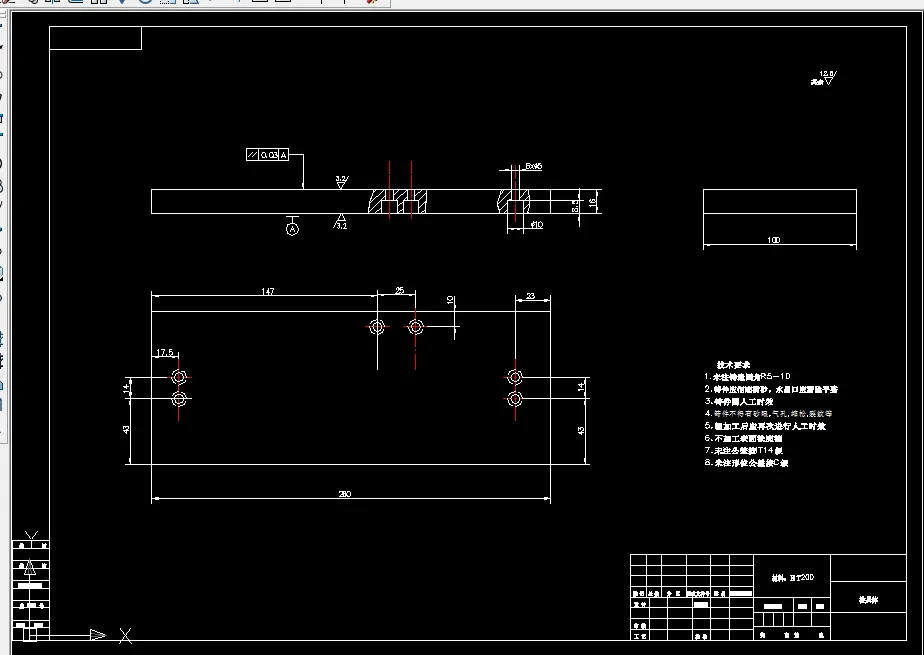Screen dimensions: 924x655
Task: Select the upper-left hole under 17.5 dimension
Action: click(x=179, y=376)
